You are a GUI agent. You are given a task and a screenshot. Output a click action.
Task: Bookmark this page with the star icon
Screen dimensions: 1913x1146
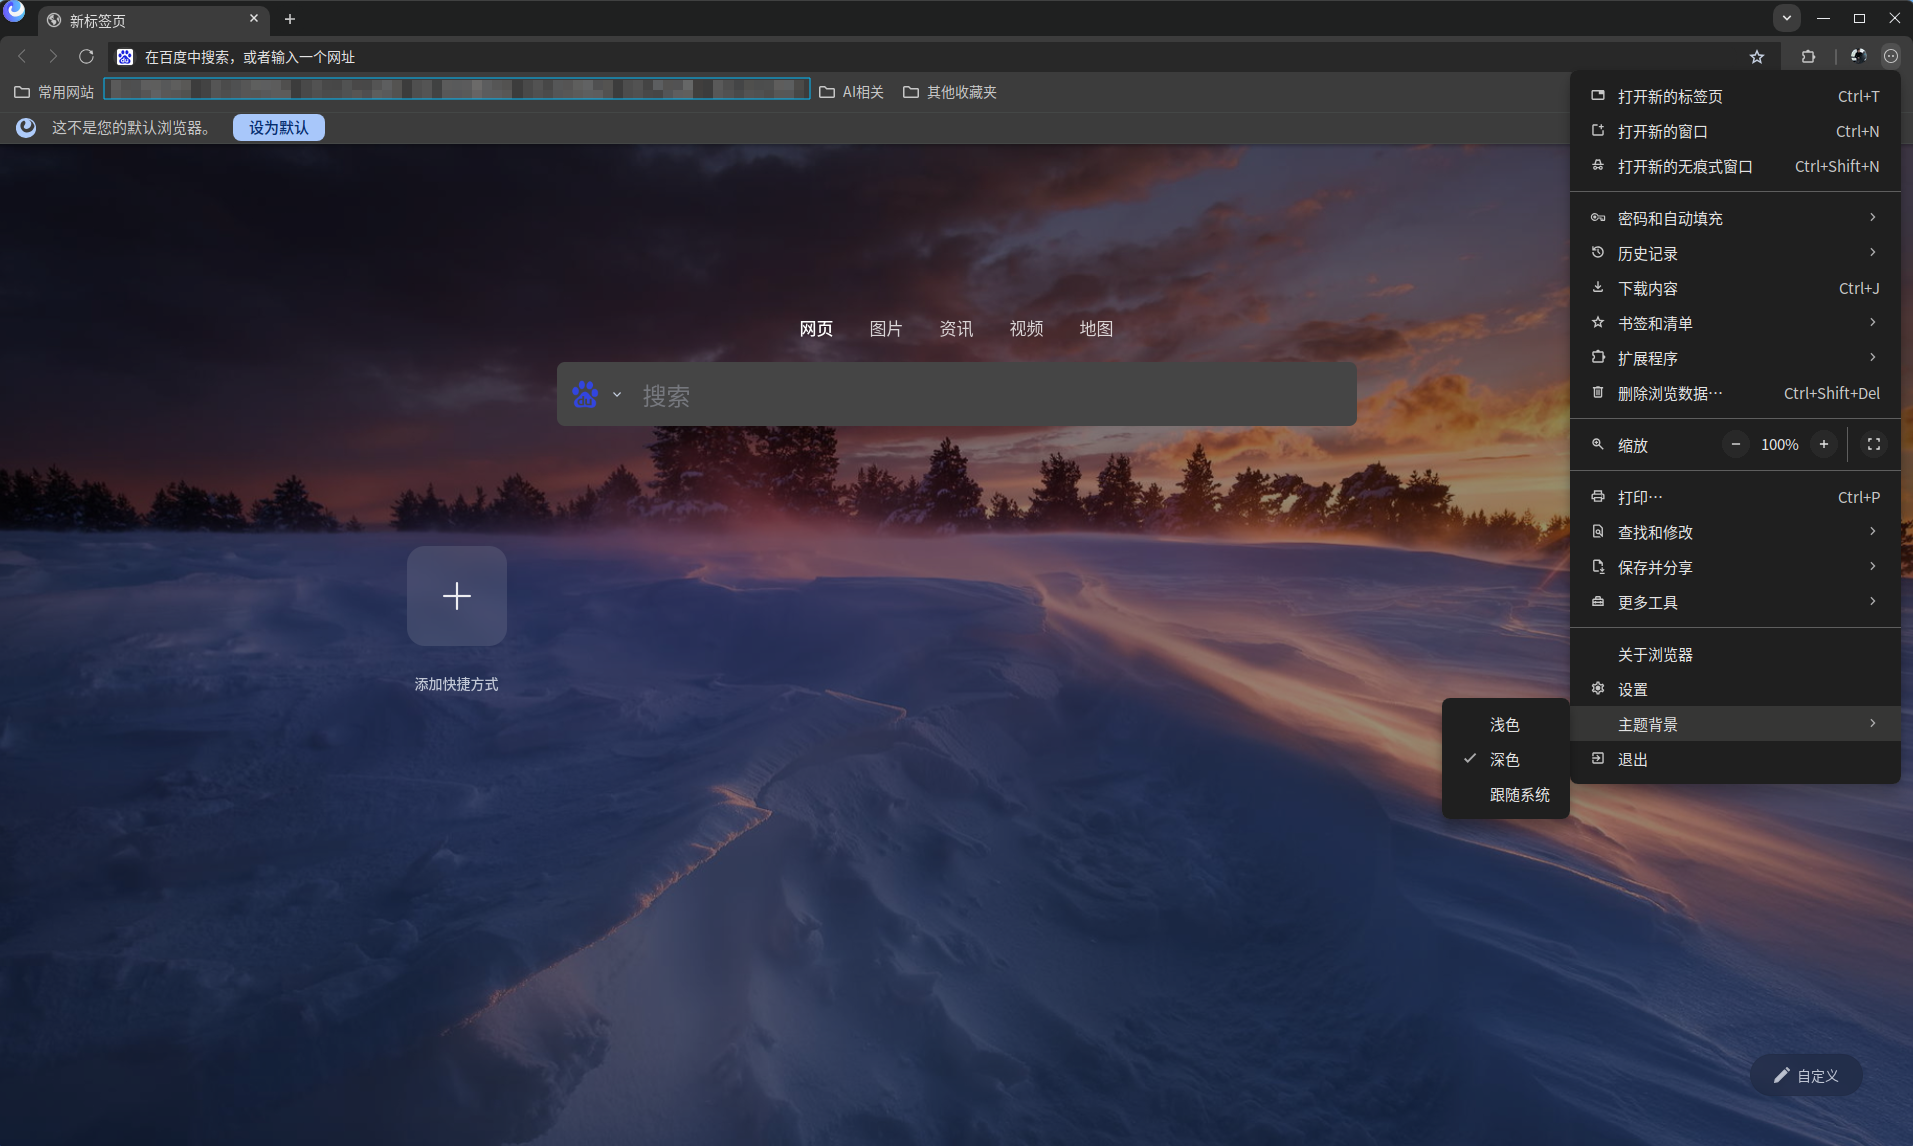pyautogui.click(x=1757, y=57)
